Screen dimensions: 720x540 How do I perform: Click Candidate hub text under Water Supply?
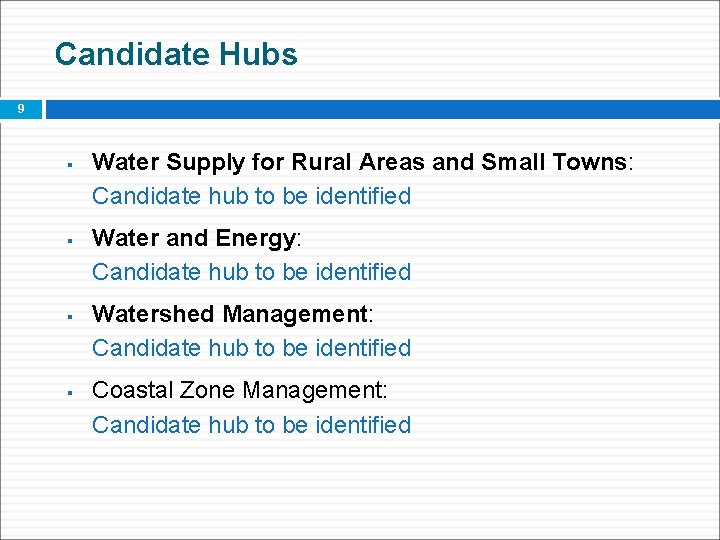point(251,196)
